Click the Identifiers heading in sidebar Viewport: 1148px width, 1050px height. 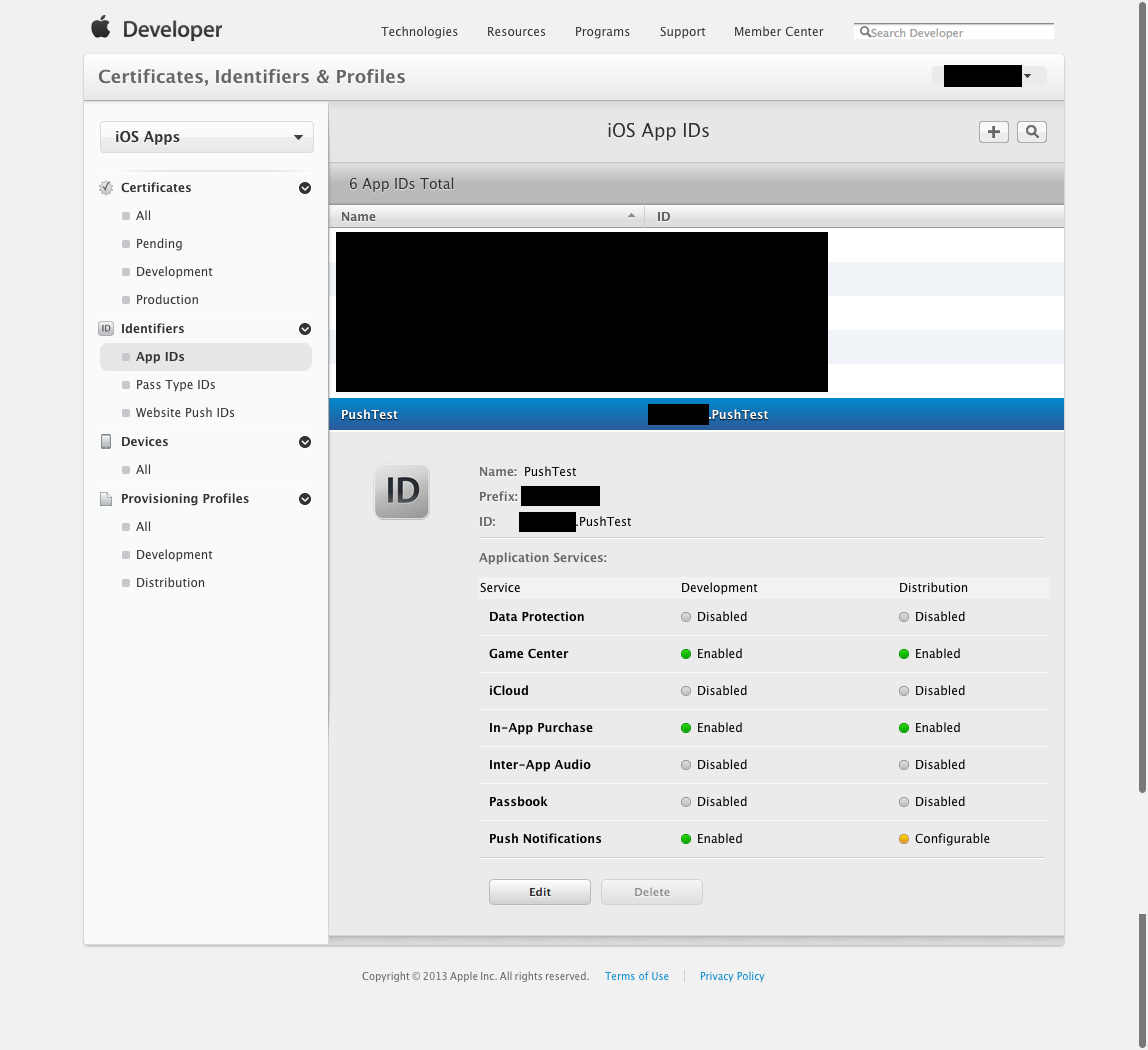152,329
